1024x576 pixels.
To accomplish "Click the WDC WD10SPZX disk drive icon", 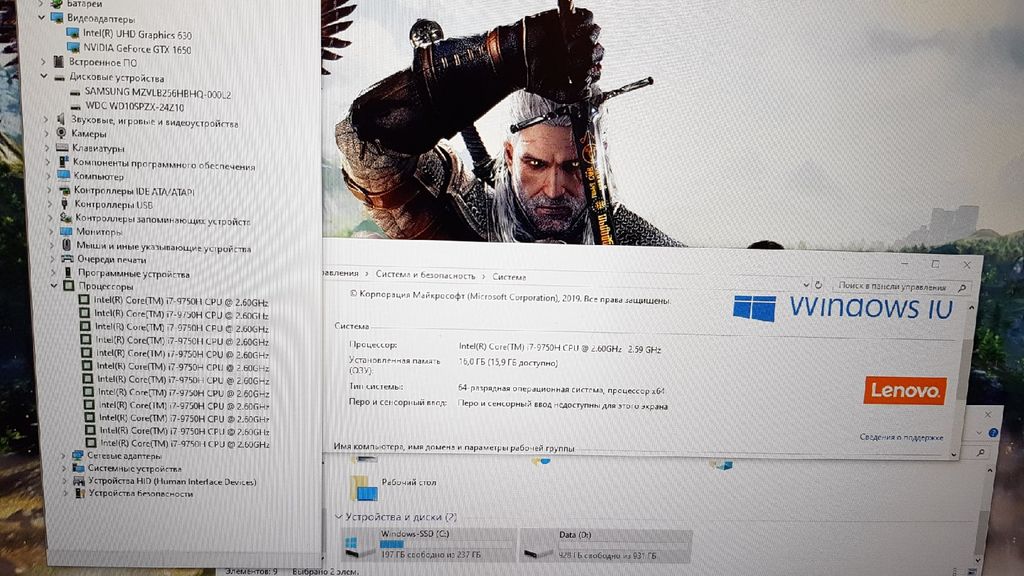I will [x=76, y=106].
